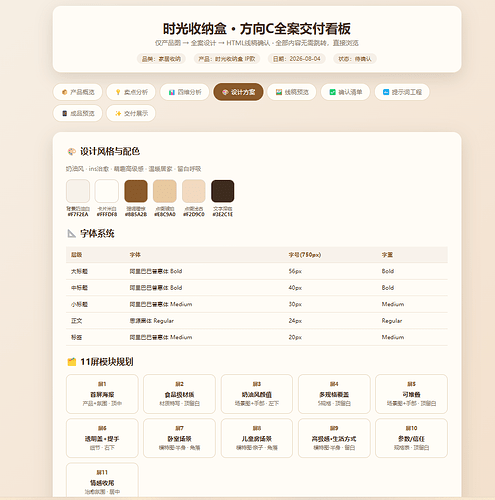The width and height of the screenshot is (495, 500).
Task: Open the 确认清单 tab
Action: [x=345, y=92]
